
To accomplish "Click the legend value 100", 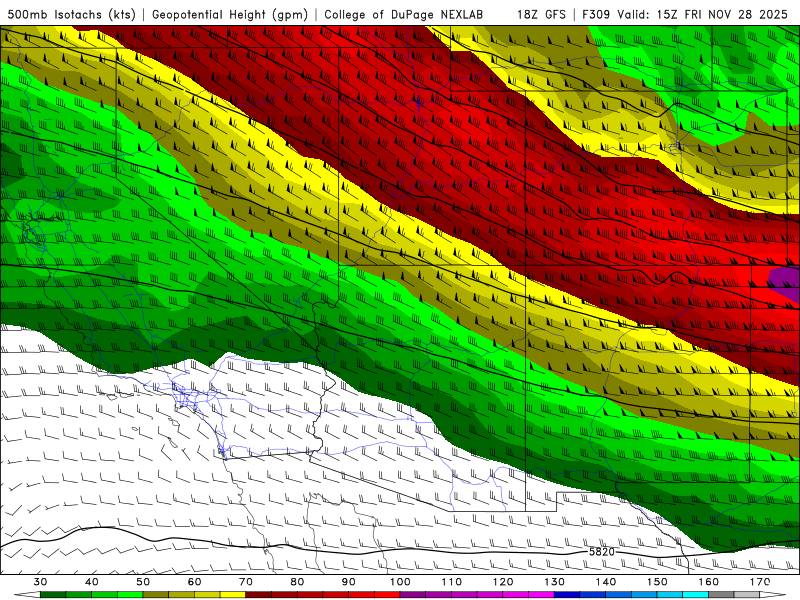I will pyautogui.click(x=401, y=582).
